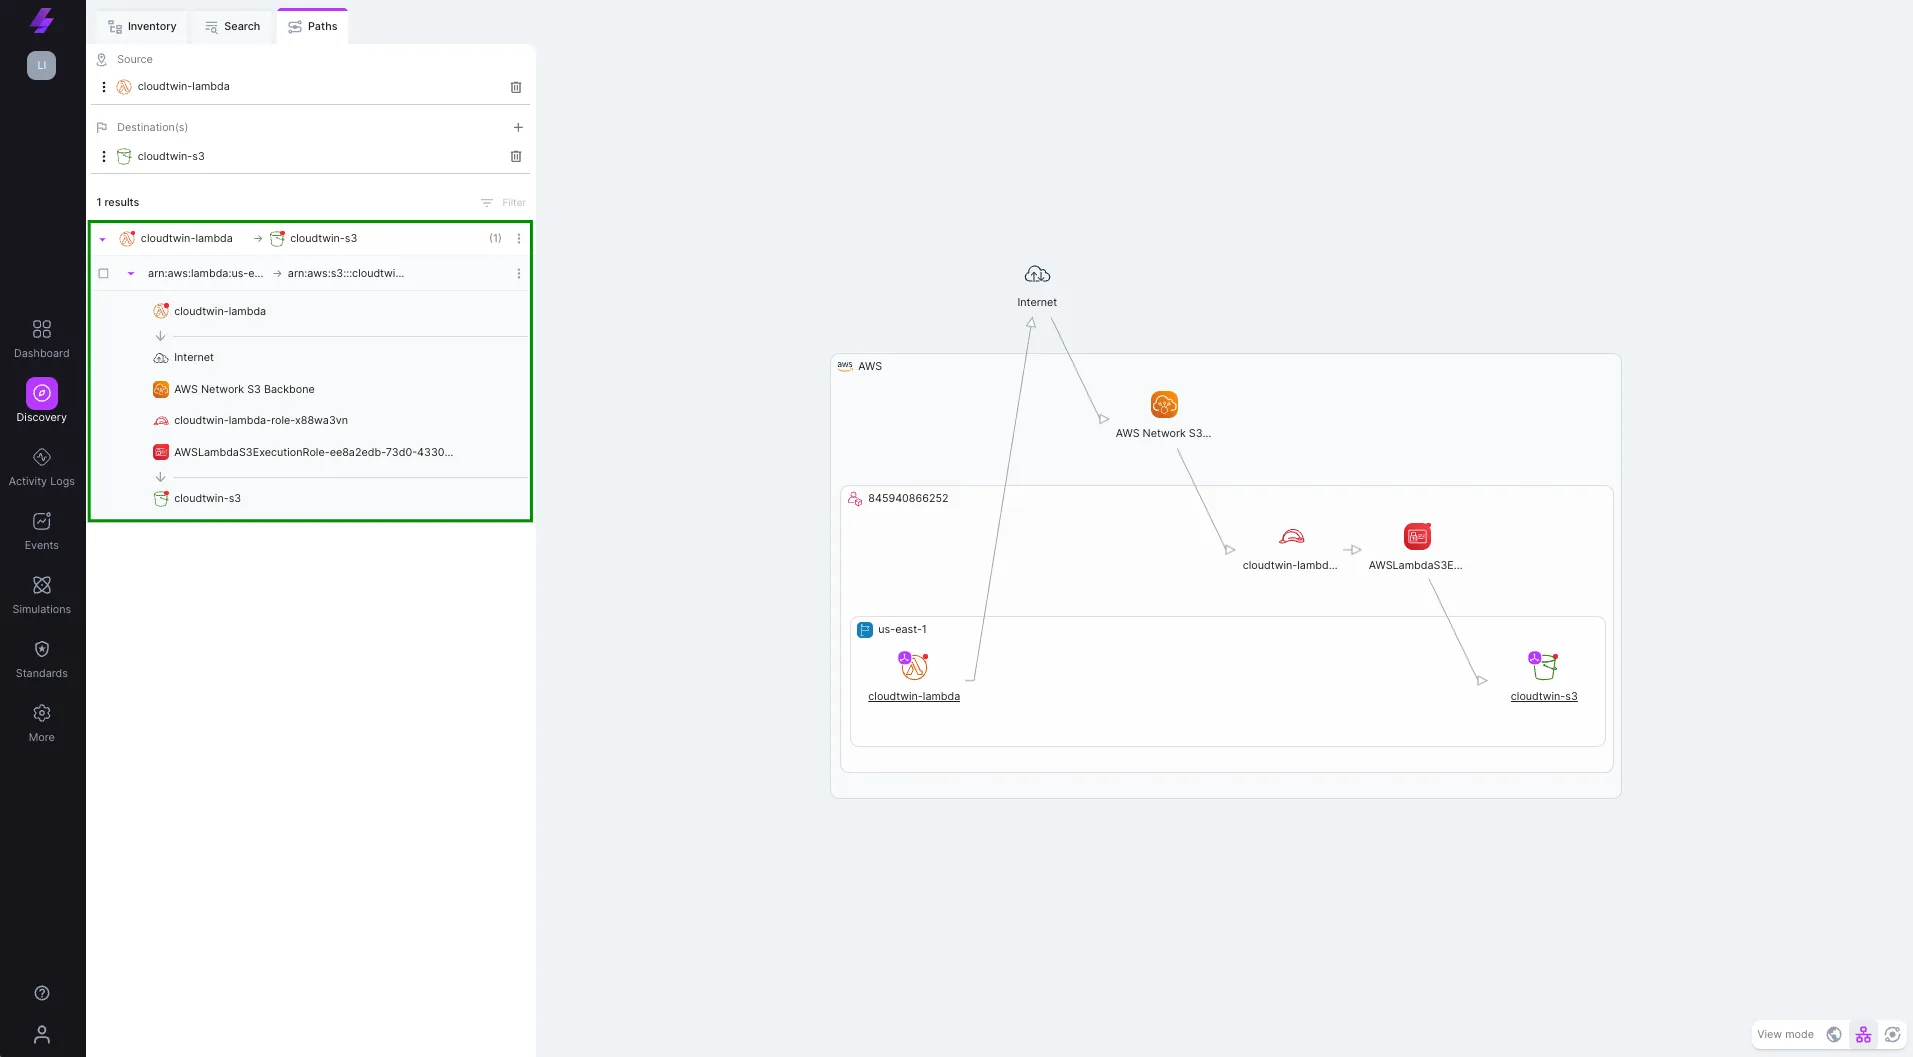This screenshot has height=1057, width=1913.
Task: Click the 1 results text
Action: [x=118, y=202]
